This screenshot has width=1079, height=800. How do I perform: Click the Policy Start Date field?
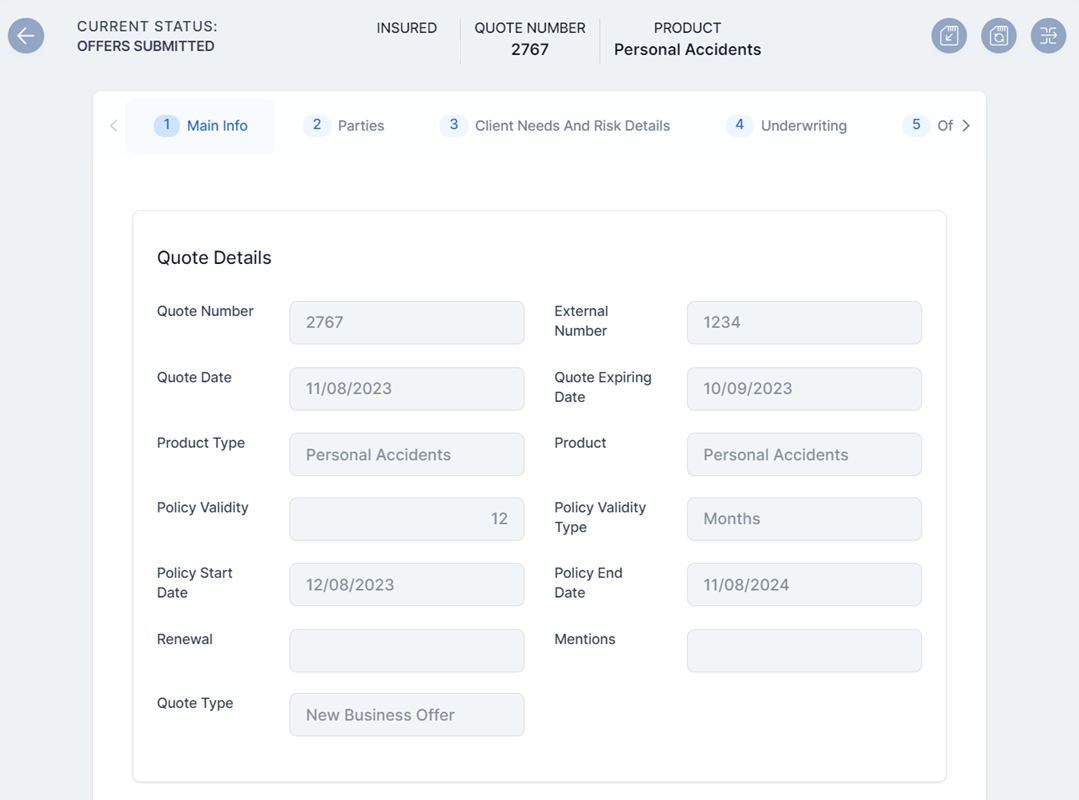(x=406, y=585)
